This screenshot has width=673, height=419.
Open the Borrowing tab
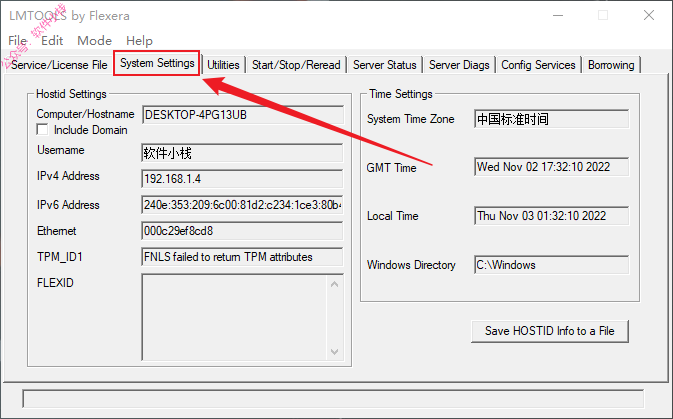611,65
